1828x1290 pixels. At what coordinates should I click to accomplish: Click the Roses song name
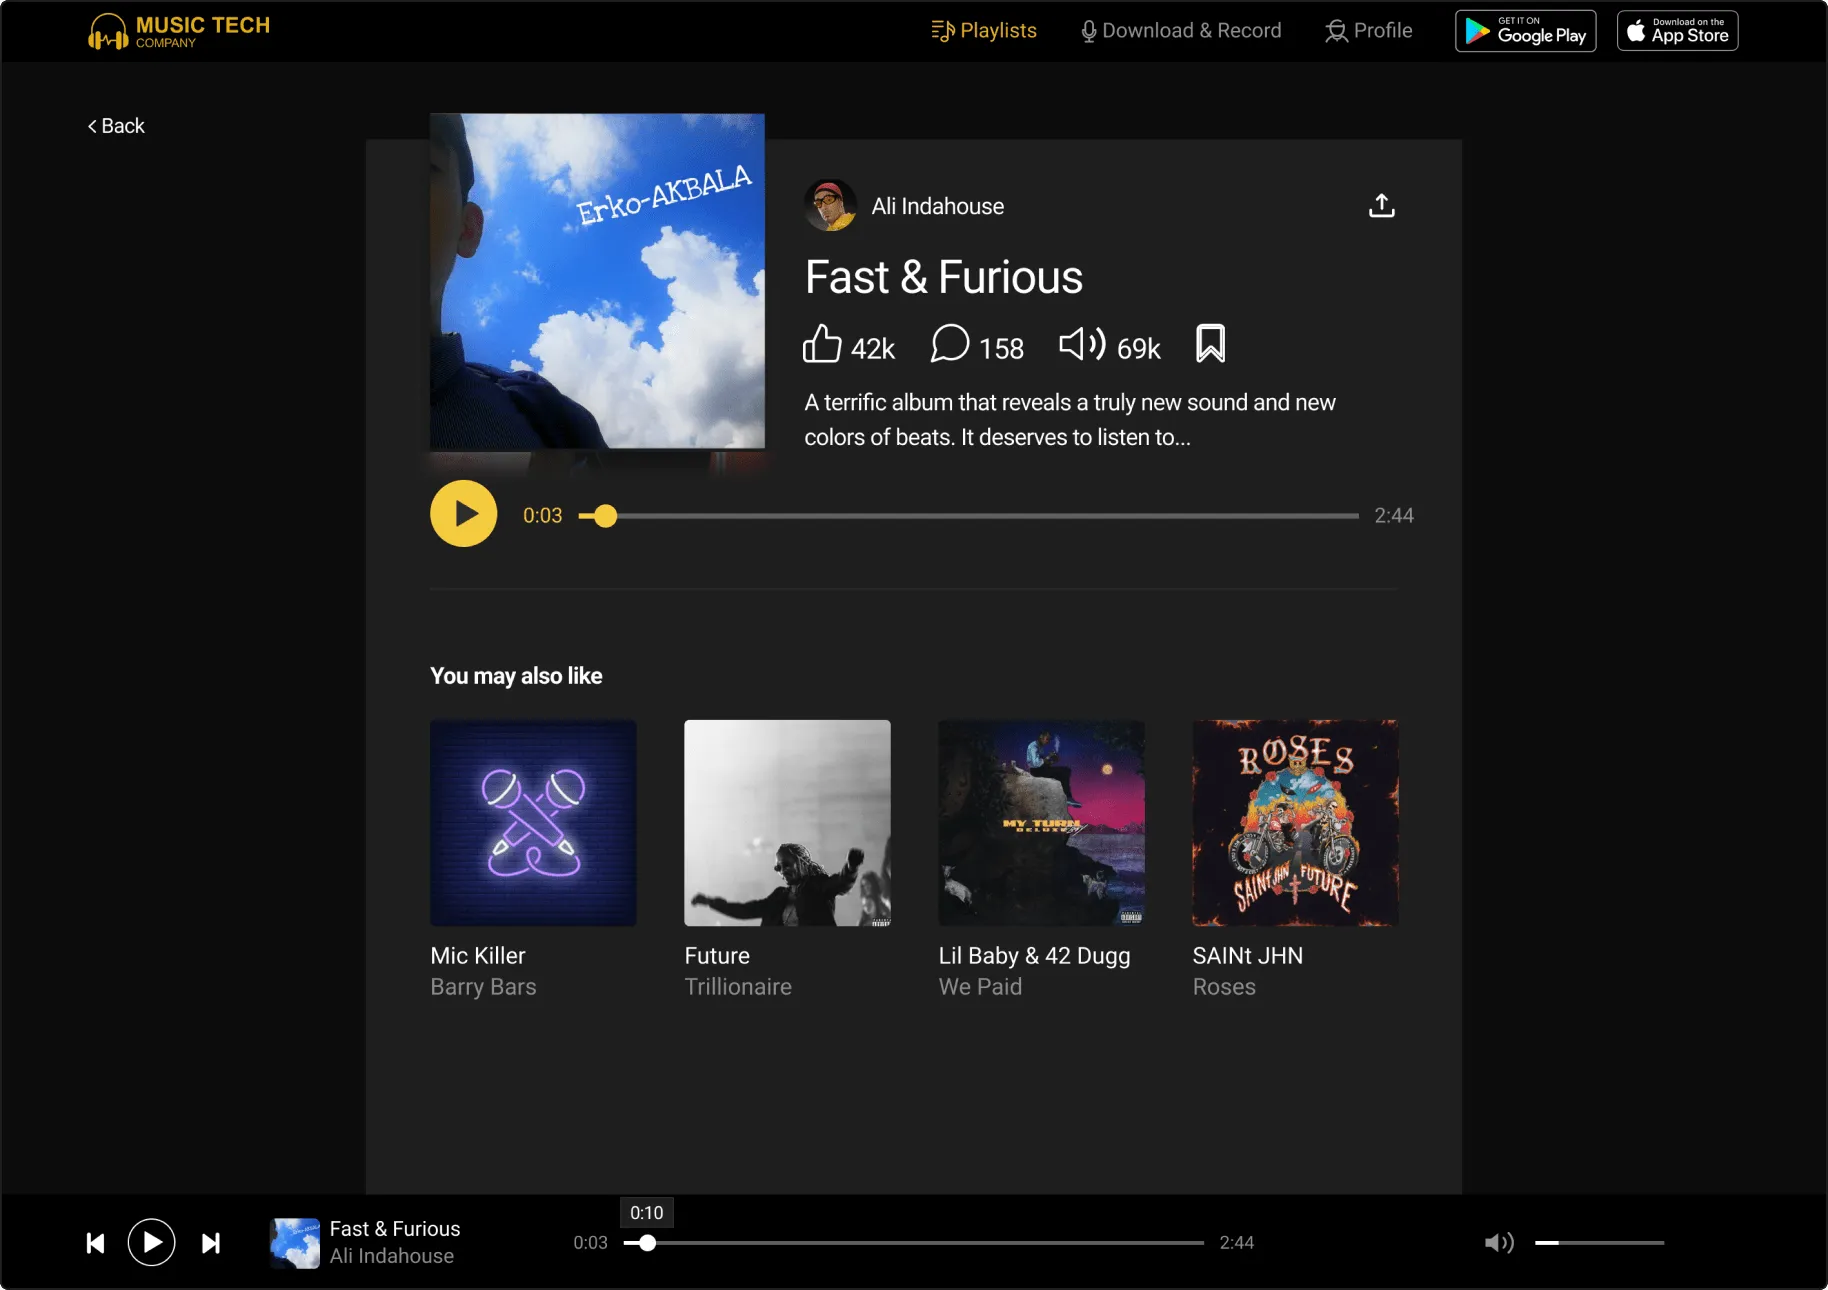click(x=1224, y=987)
